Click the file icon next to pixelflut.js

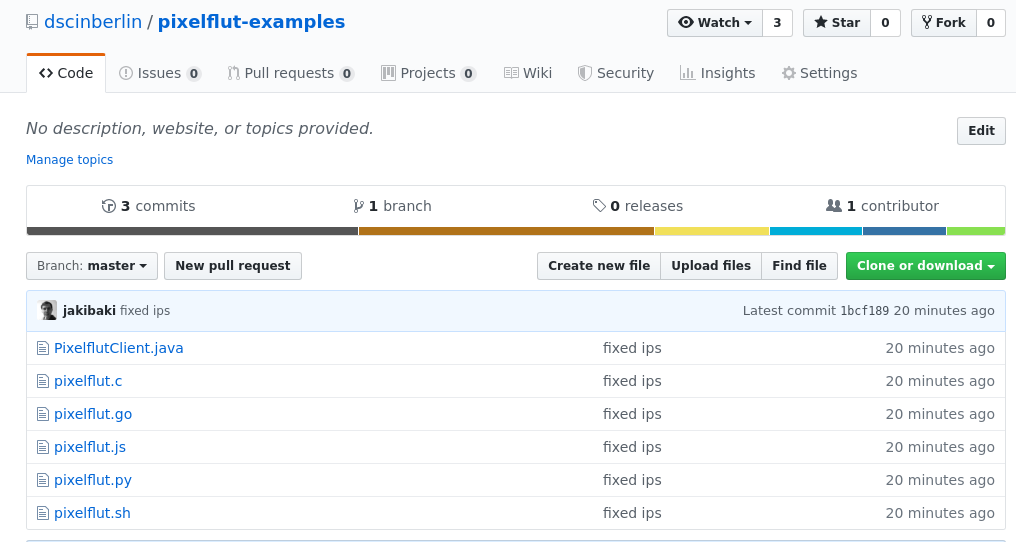click(43, 447)
